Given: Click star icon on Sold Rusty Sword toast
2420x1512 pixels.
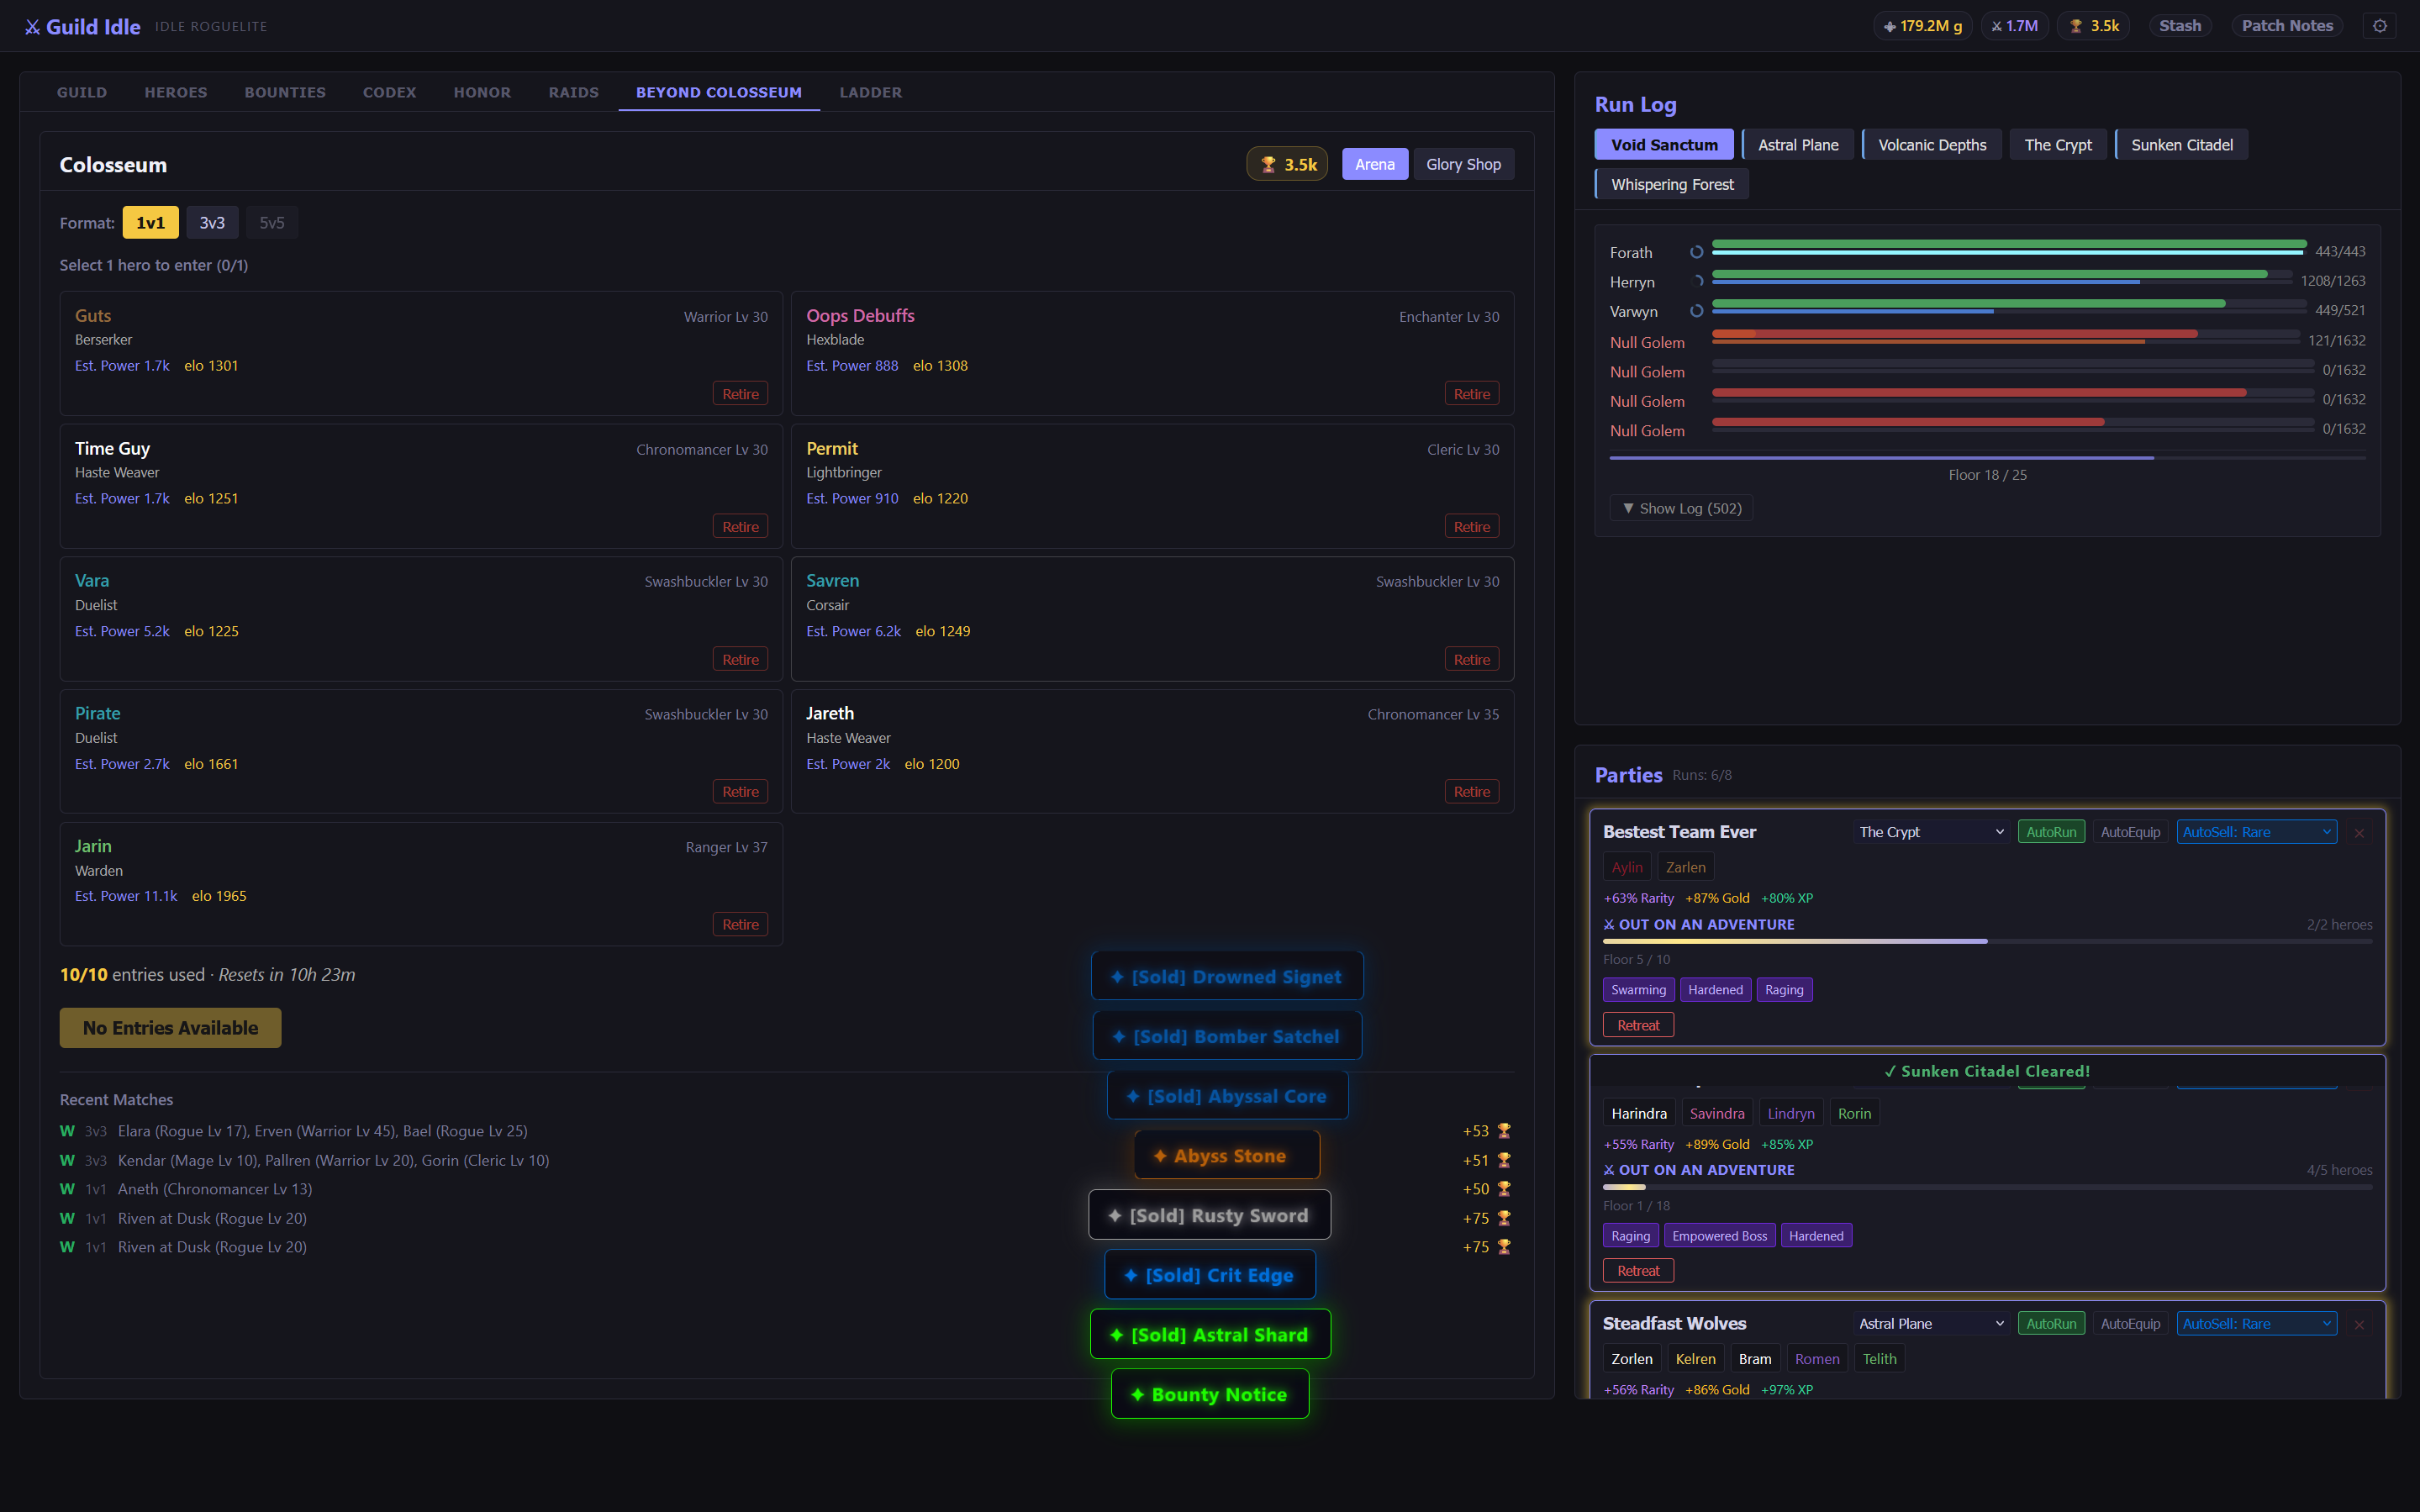Looking at the screenshot, I should point(1115,1215).
